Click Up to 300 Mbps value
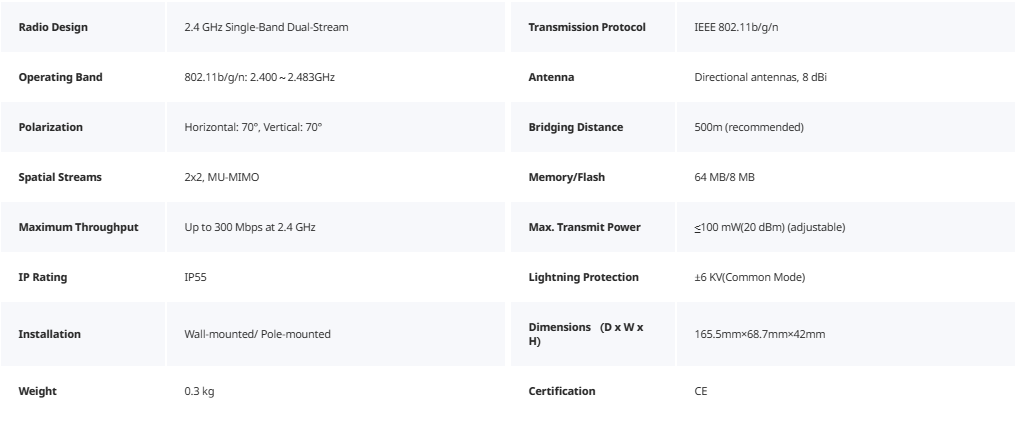The width and height of the screenshot is (1017, 424). click(250, 227)
